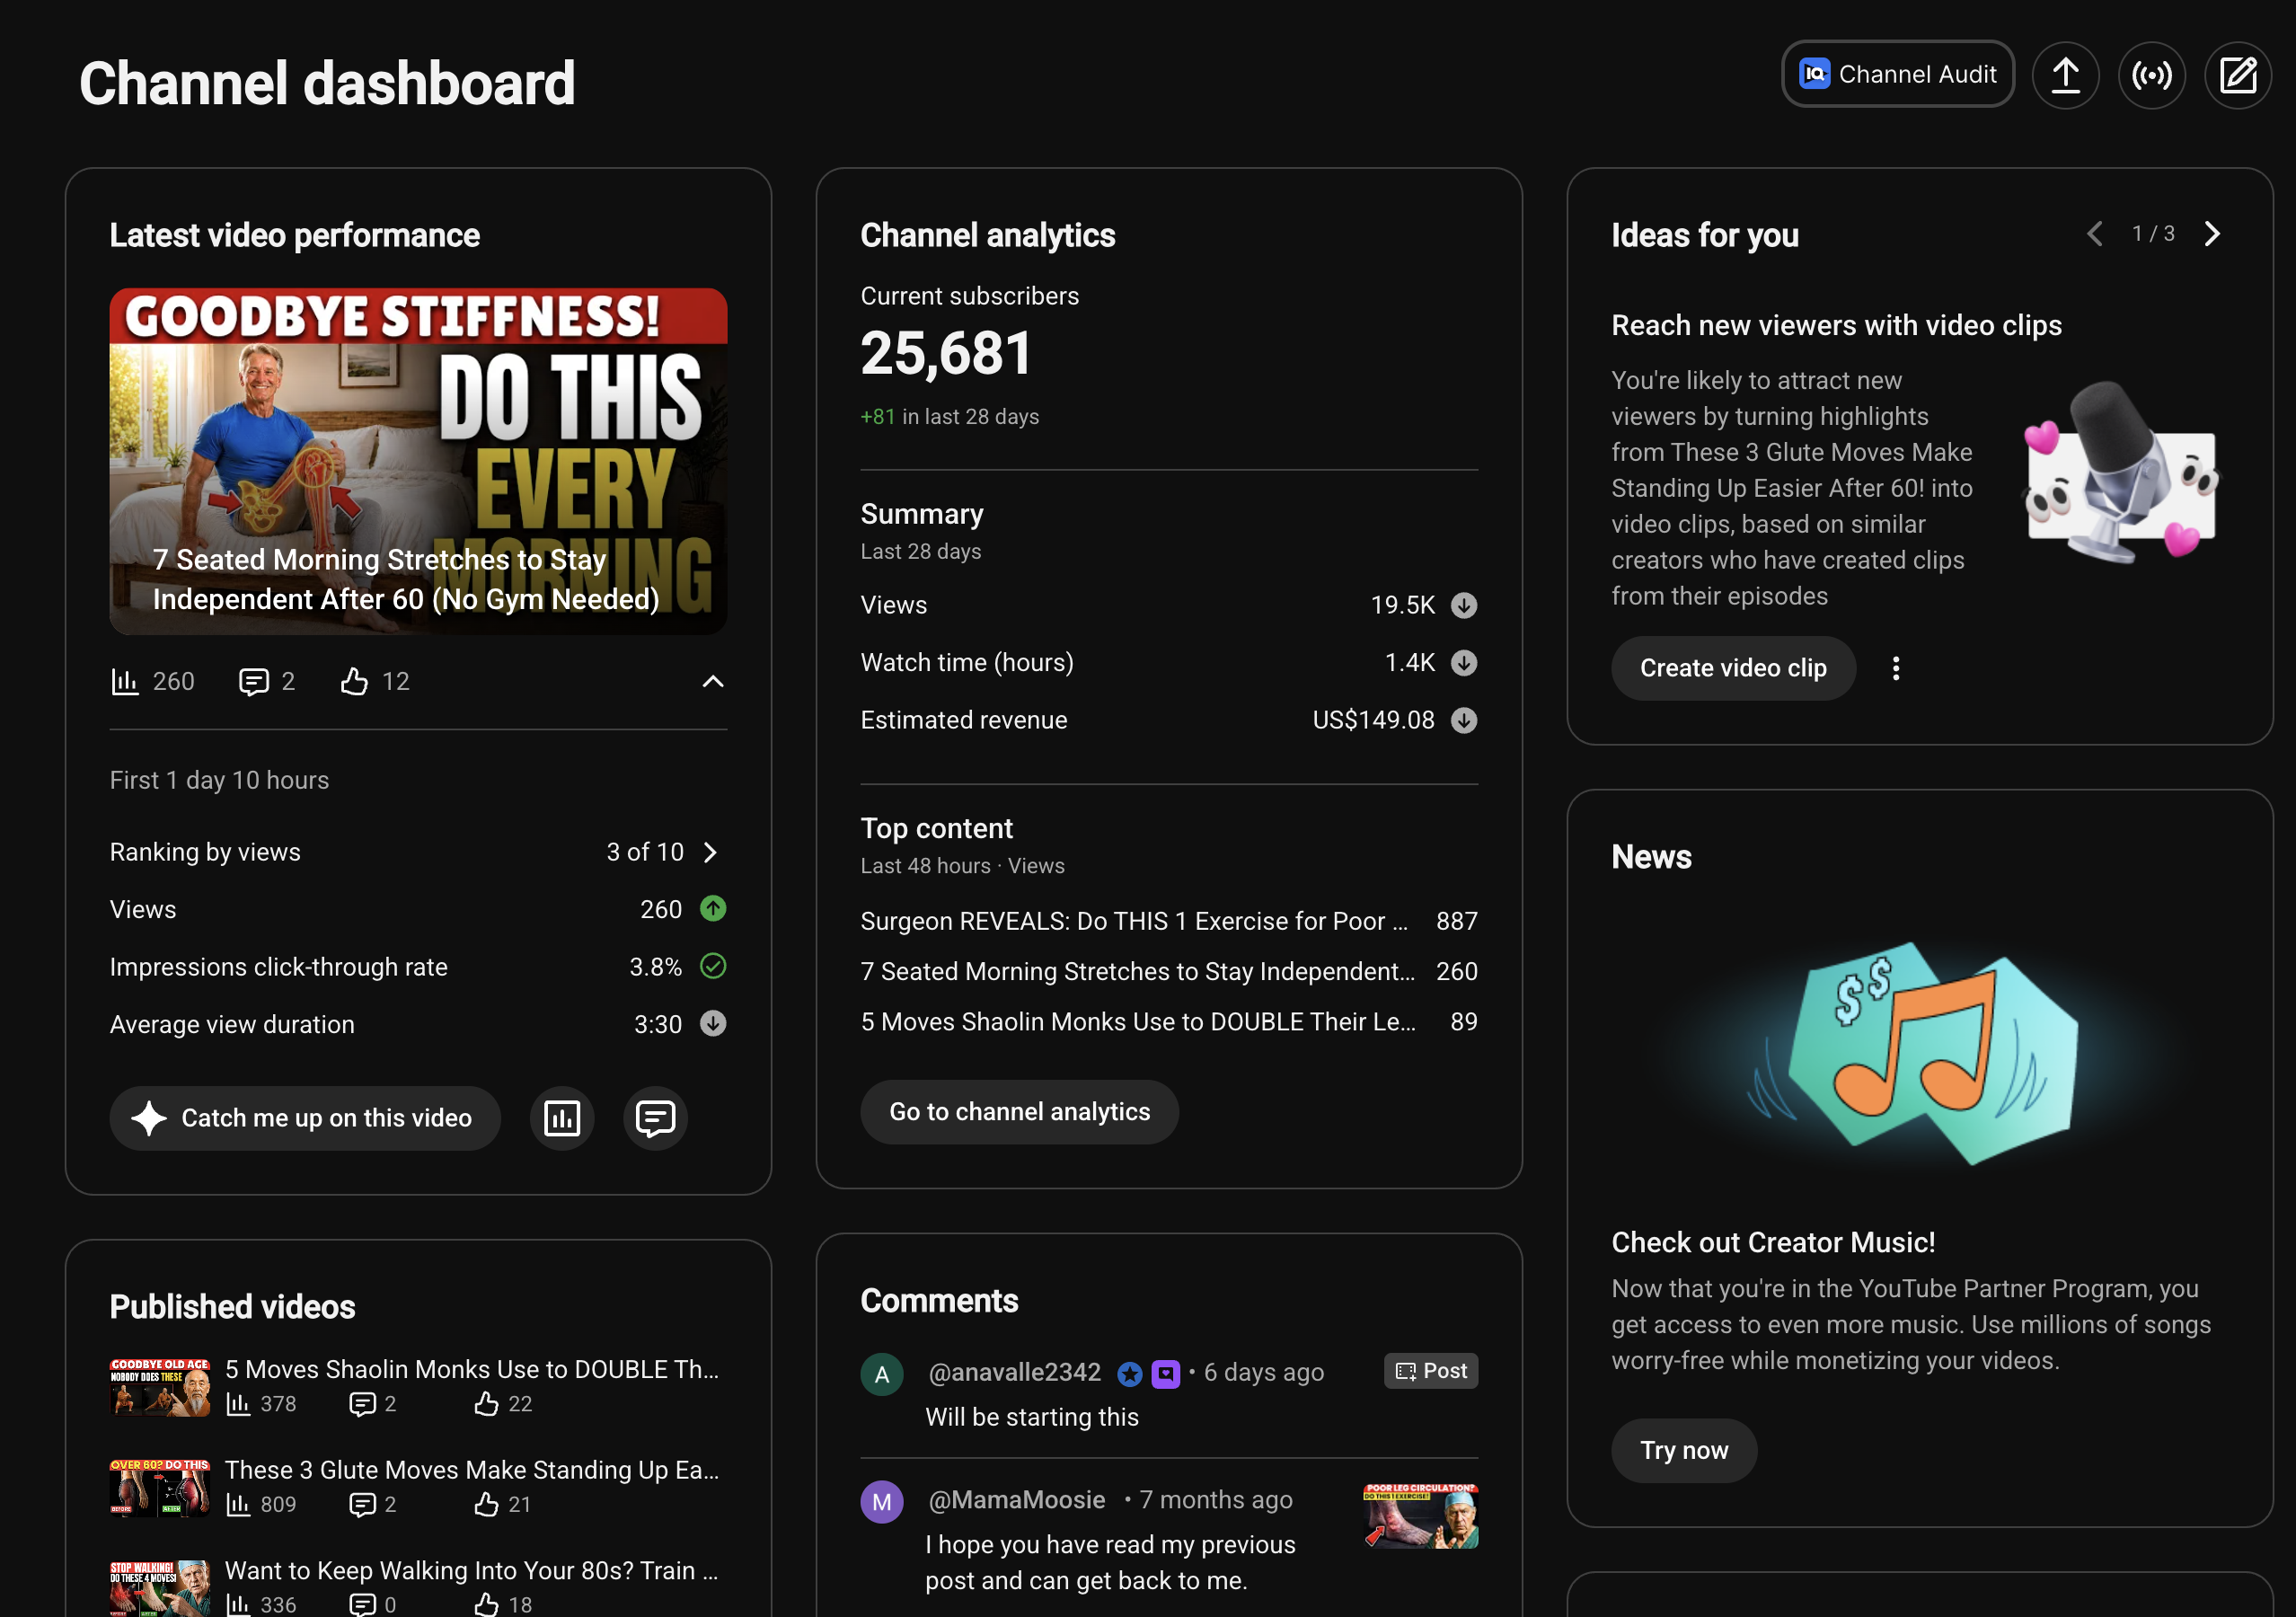Screen dimensions: 2296x1617
Task: Click the purple member badge next to anavalle2342
Action: pyautogui.click(x=1166, y=1374)
